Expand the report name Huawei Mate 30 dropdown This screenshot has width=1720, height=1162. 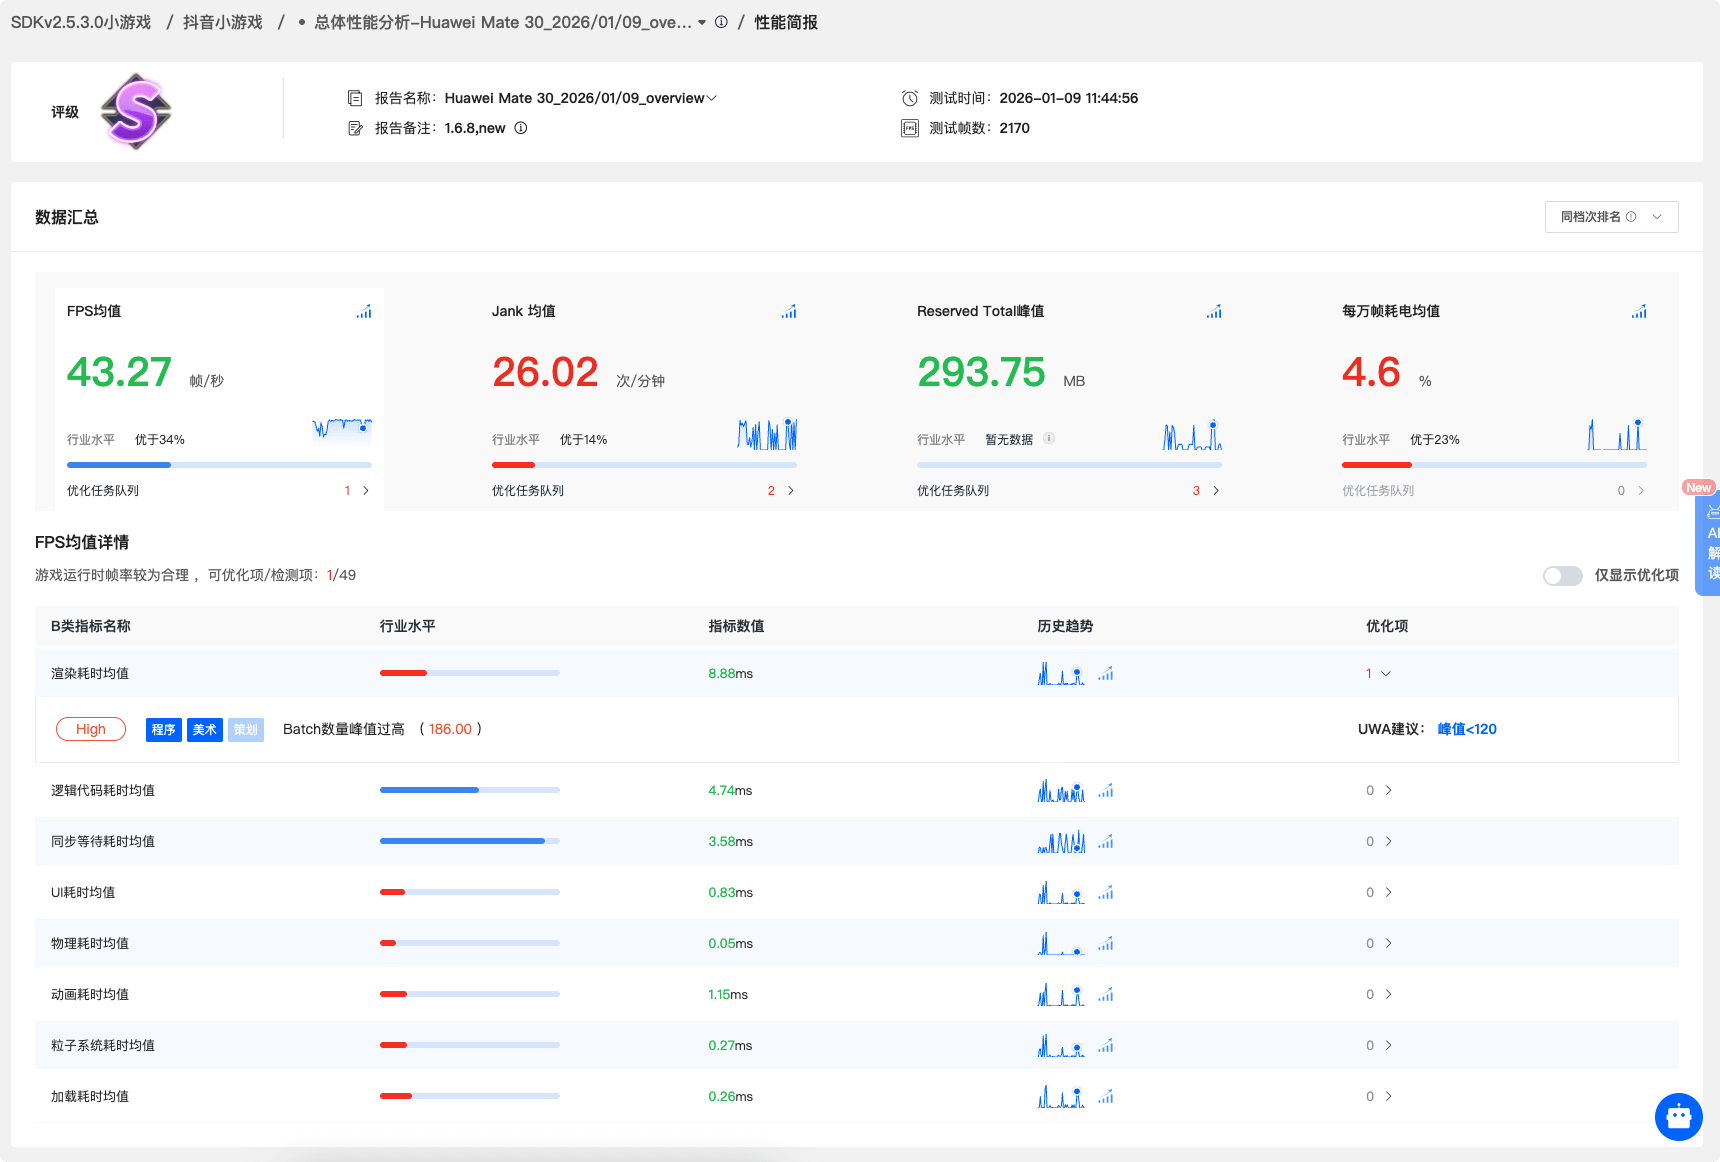pyautogui.click(x=711, y=98)
